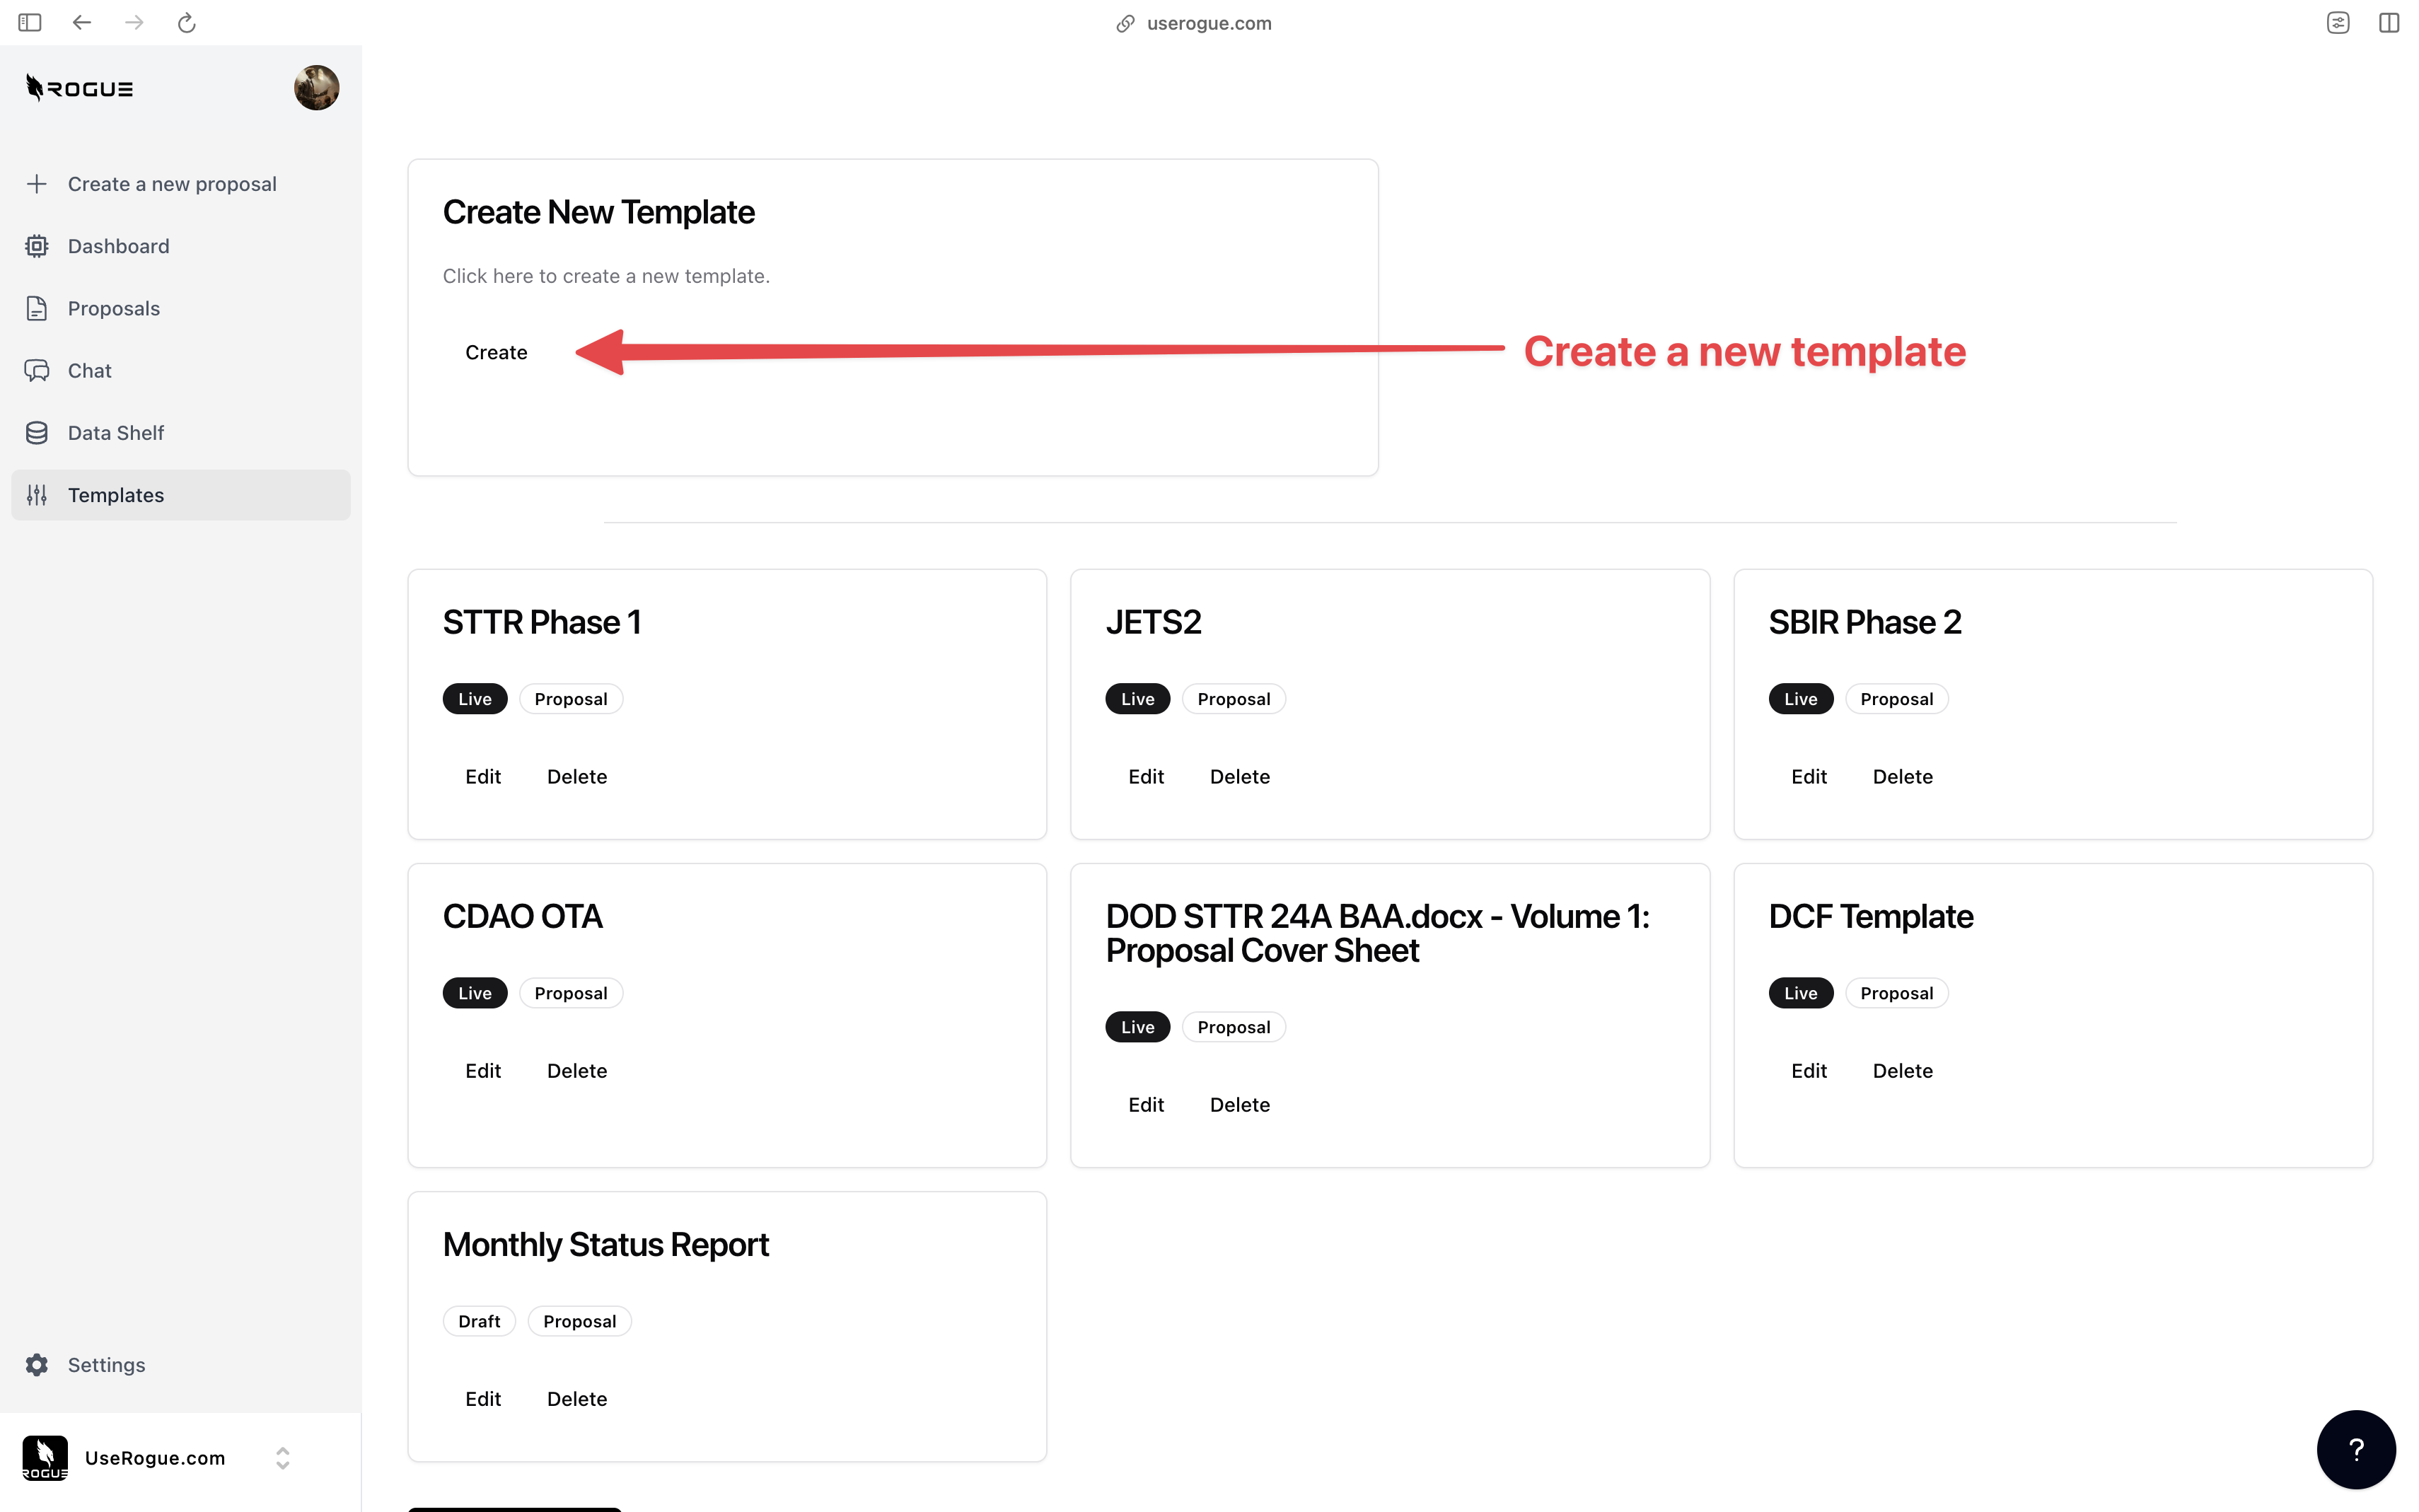
Task: Click the Settings gear icon
Action: coord(37,1365)
